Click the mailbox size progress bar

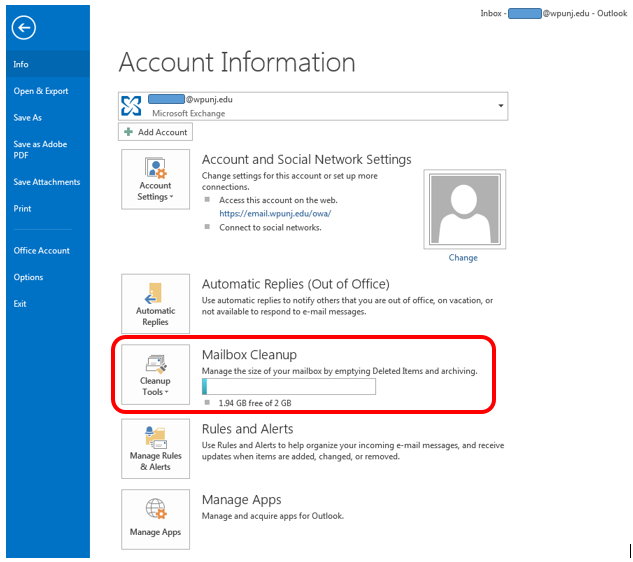(x=288, y=387)
